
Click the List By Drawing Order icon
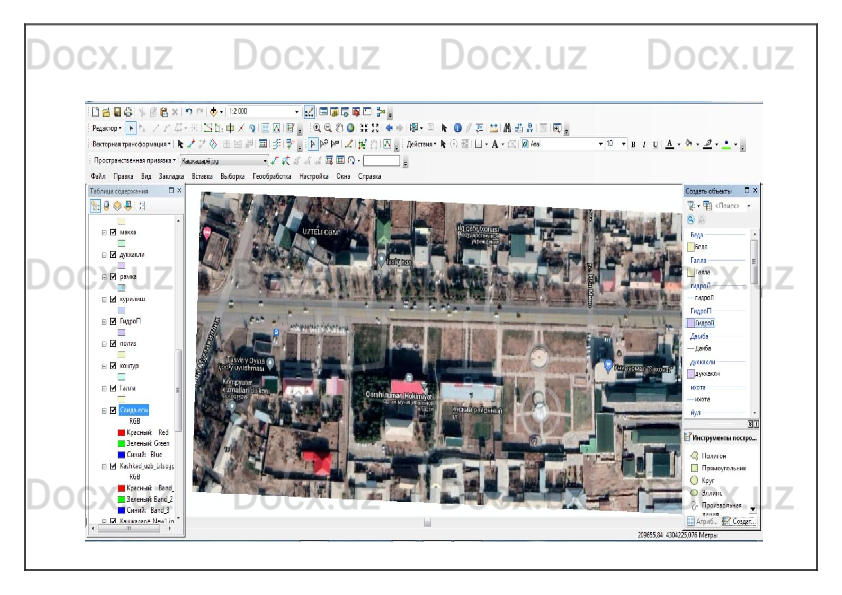tap(96, 206)
